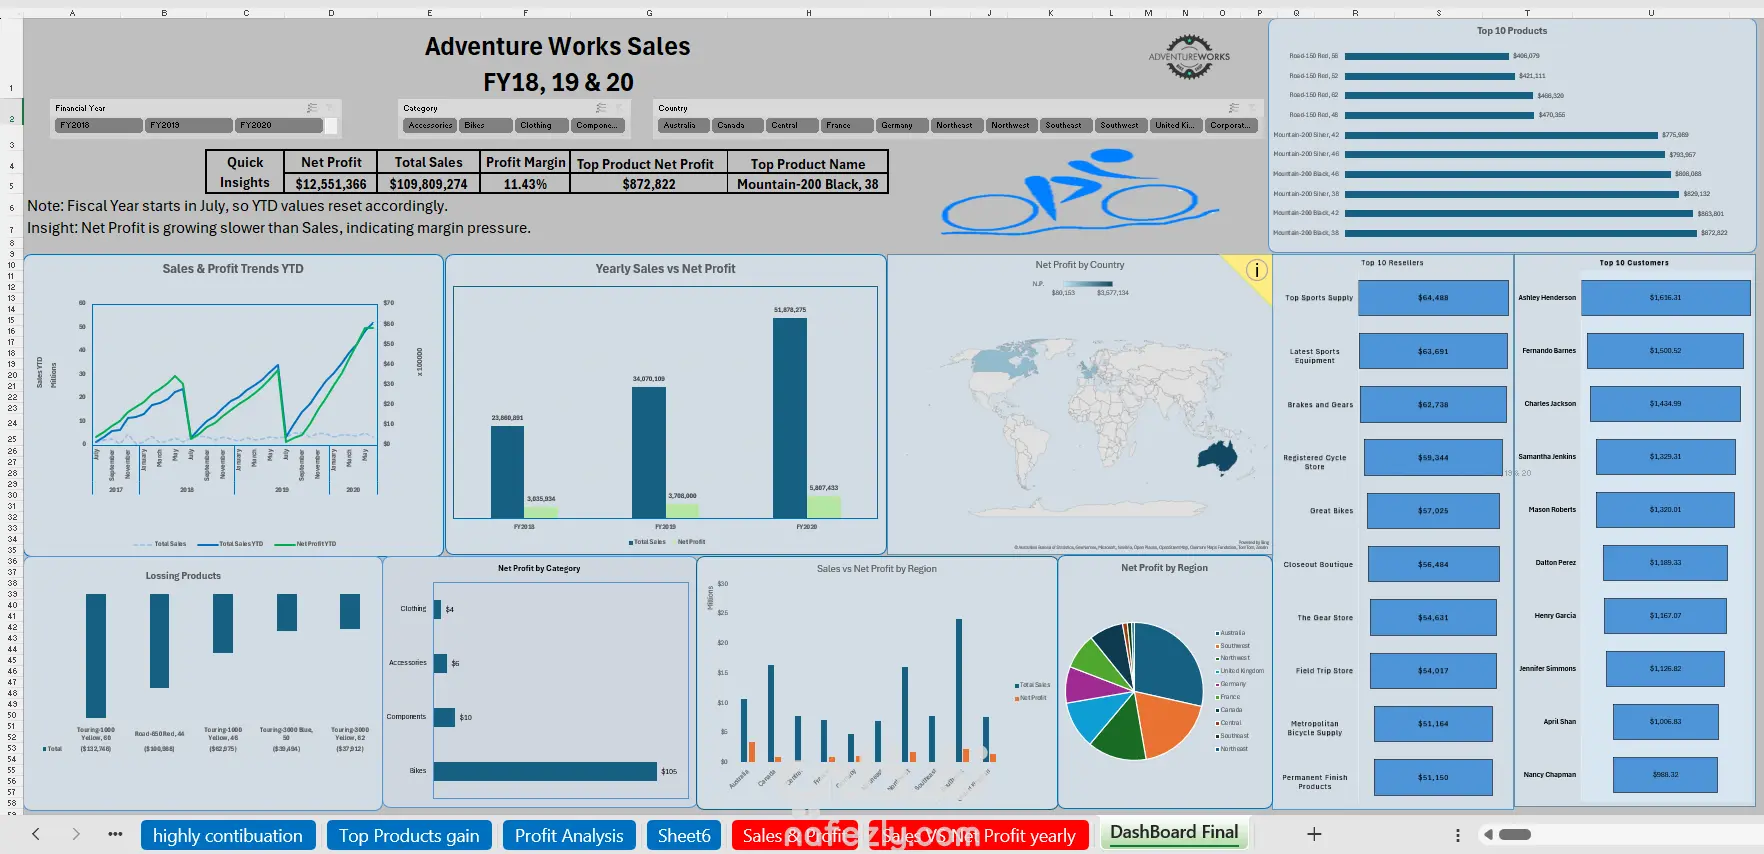Select France in Country slicer
1764x854 pixels.
[x=847, y=126]
